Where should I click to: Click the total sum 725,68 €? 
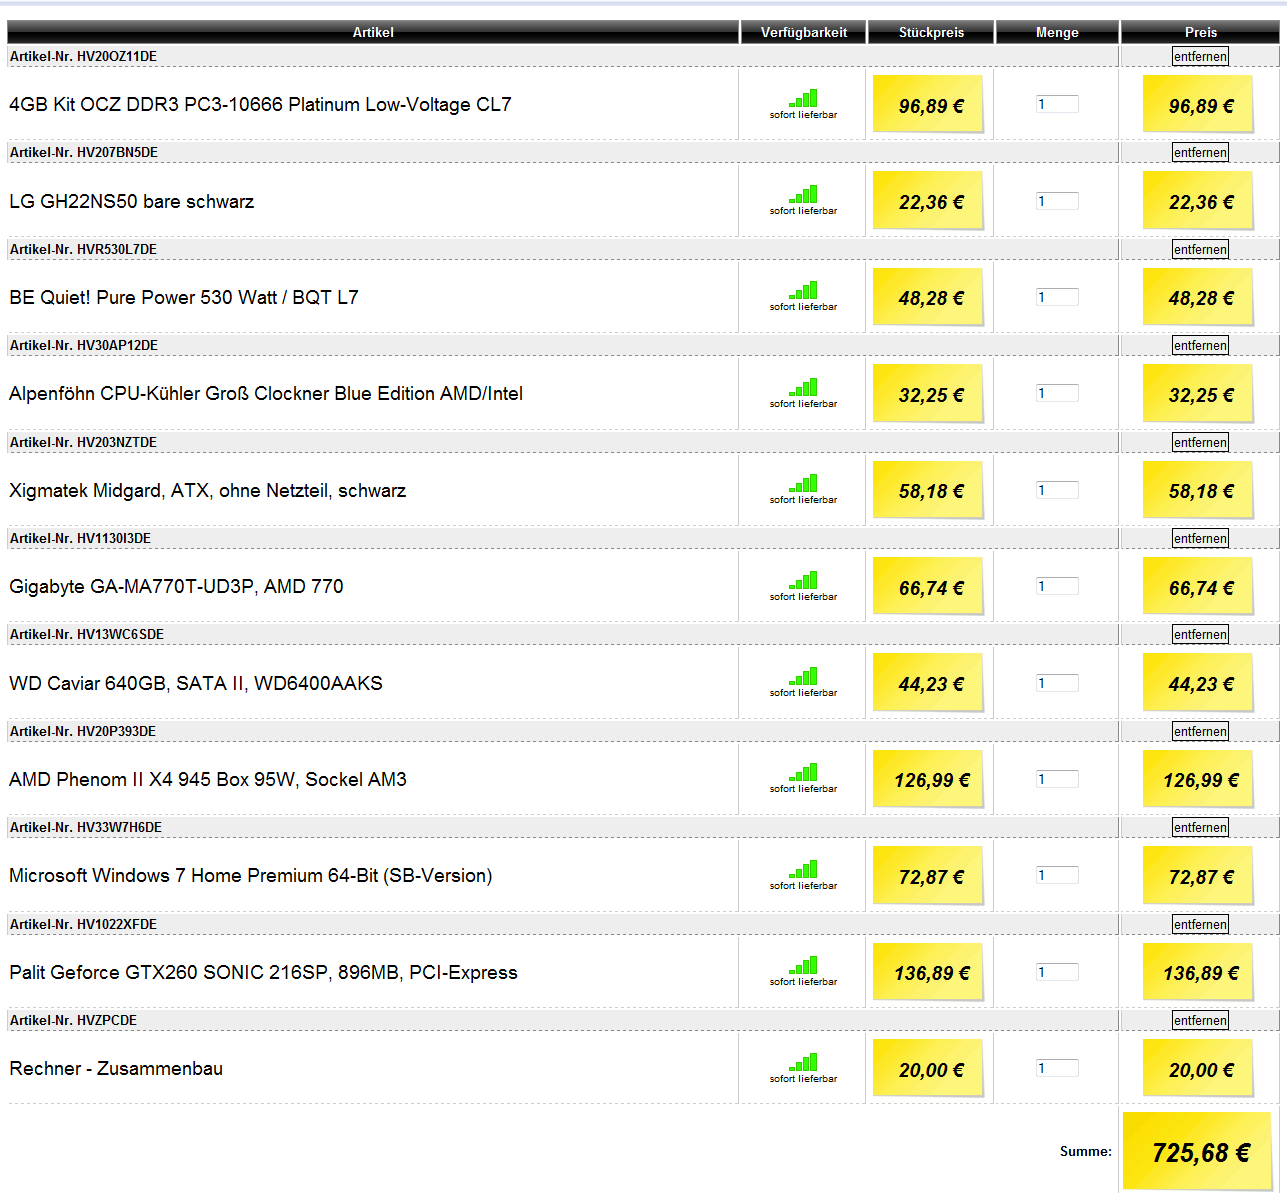coord(1200,1152)
